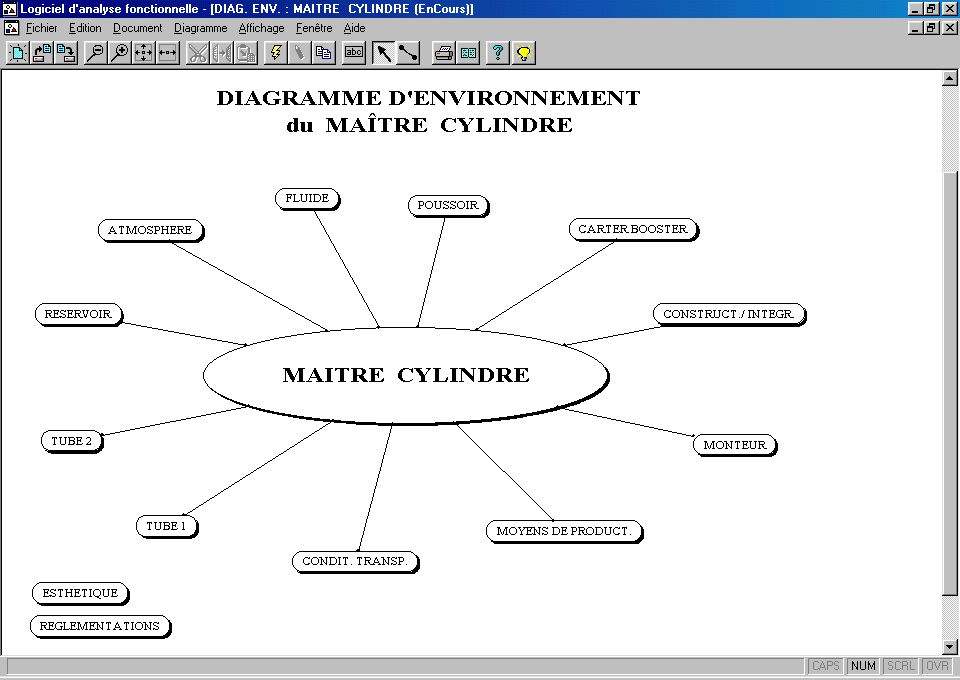
Task: Select the RESERVOIR node
Action: (78, 314)
